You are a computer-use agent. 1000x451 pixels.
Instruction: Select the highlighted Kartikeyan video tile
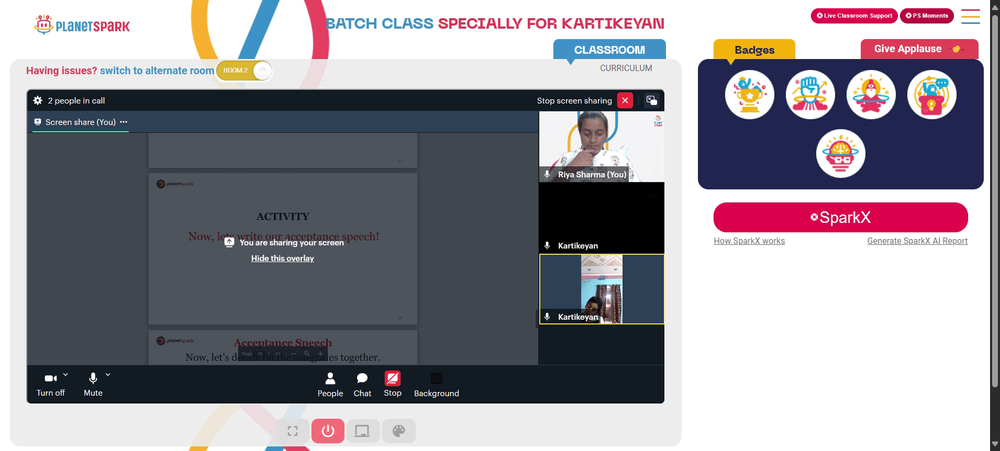tap(601, 289)
